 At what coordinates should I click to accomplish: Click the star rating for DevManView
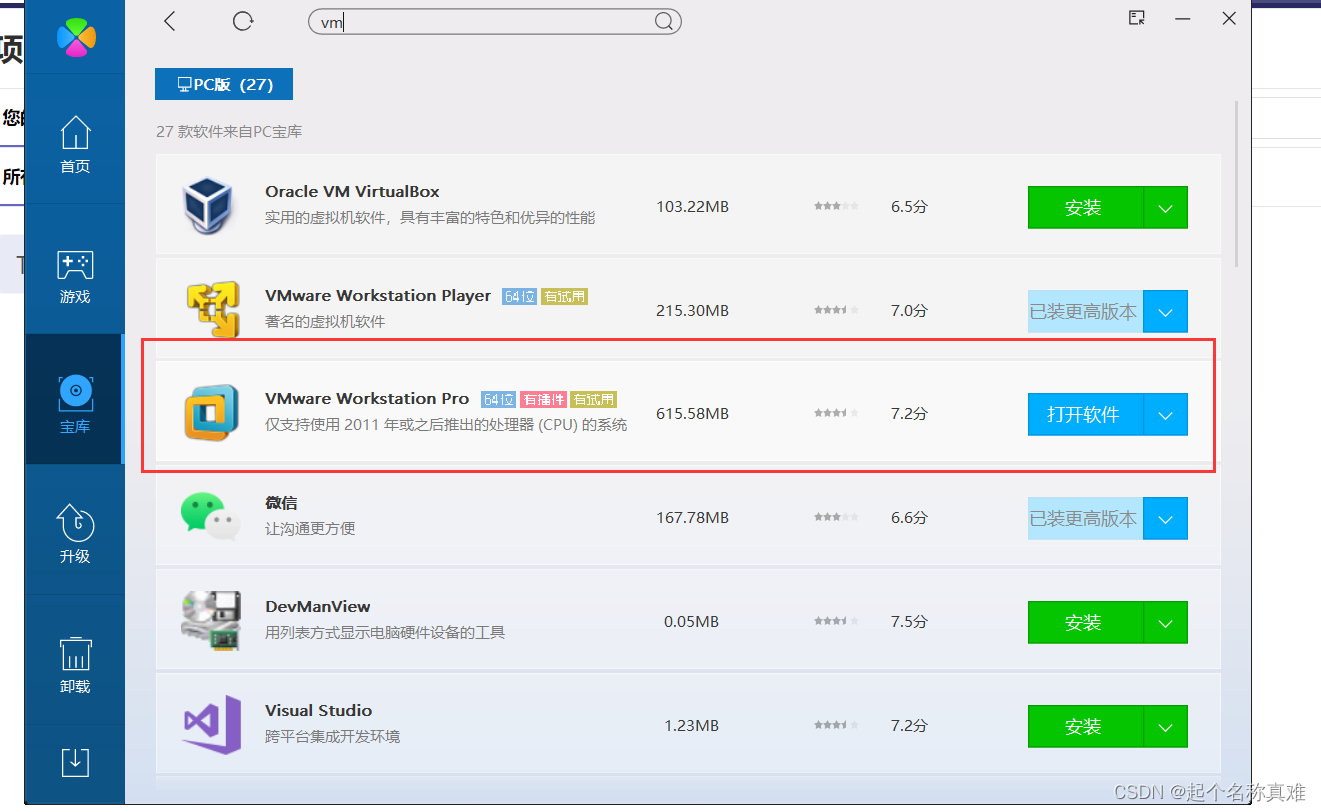tap(836, 621)
